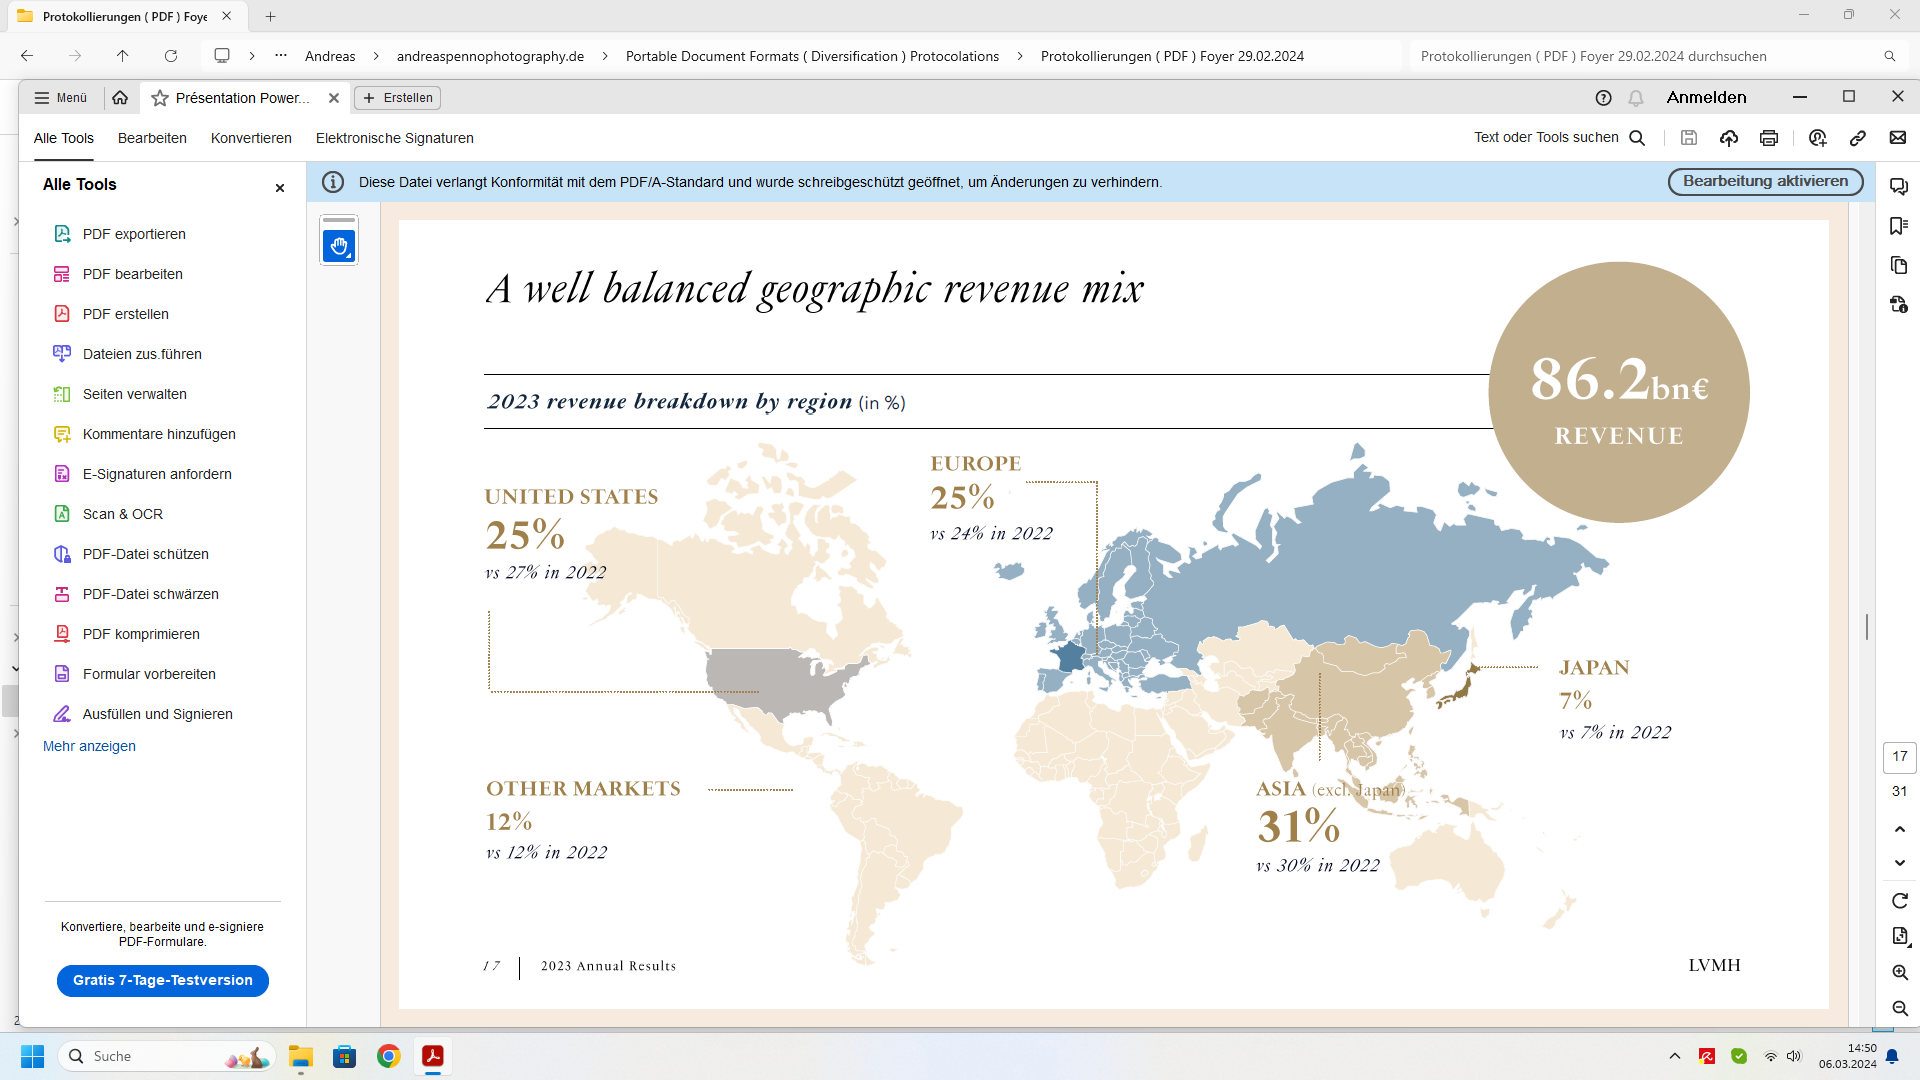This screenshot has width=1920, height=1080.
Task: Open the document security lock icon
Action: (1899, 304)
